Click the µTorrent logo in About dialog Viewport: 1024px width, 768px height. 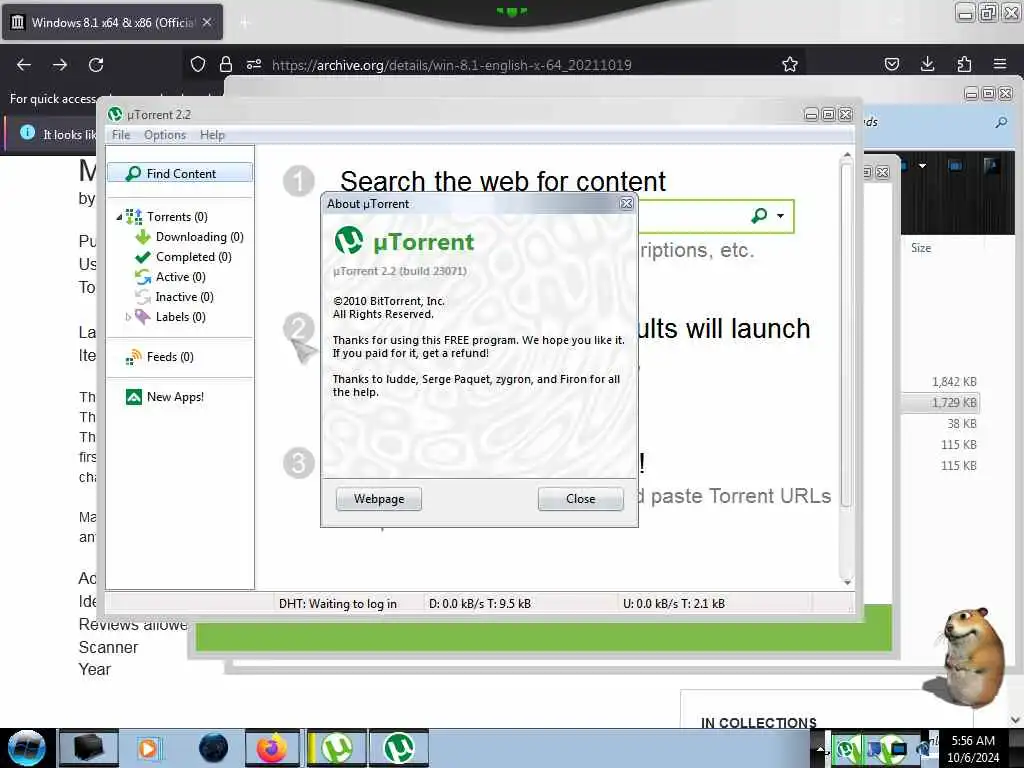click(x=349, y=240)
